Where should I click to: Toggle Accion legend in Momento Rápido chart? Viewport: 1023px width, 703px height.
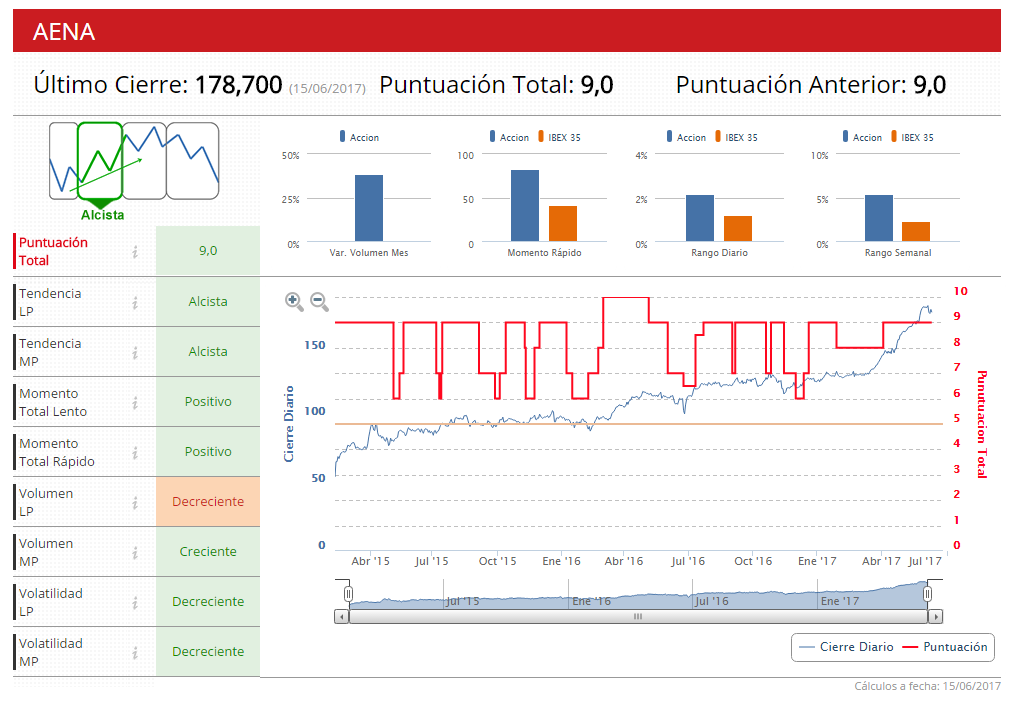[510, 137]
